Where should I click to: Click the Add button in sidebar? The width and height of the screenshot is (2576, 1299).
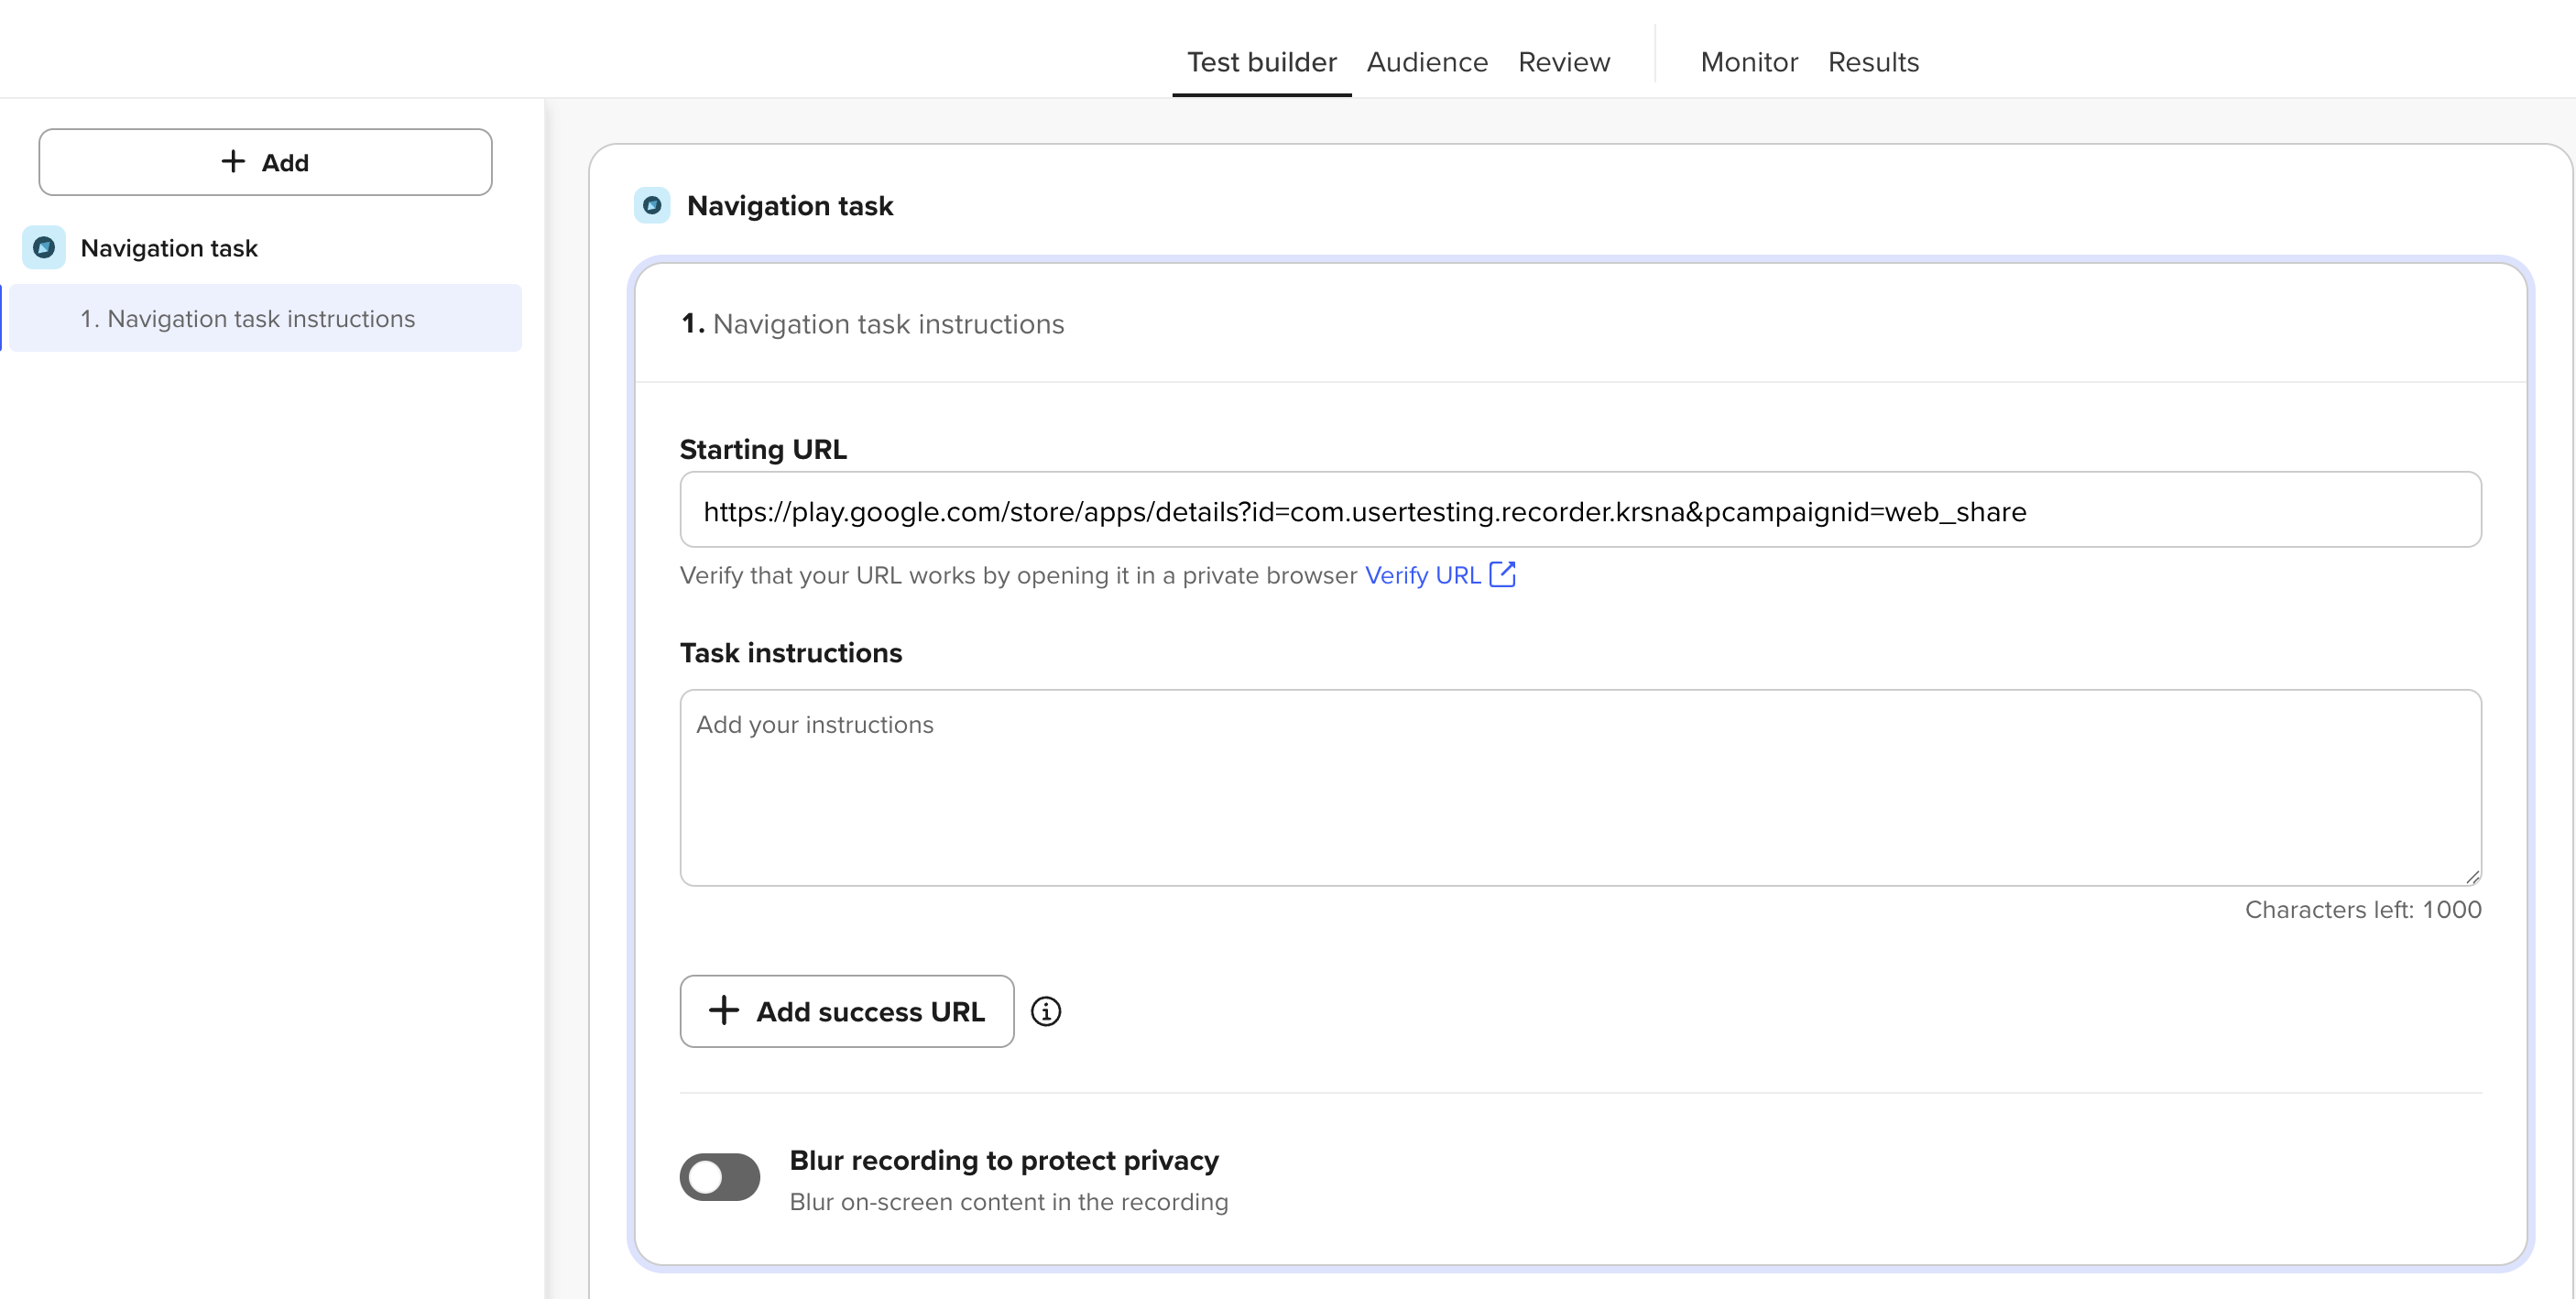click(x=265, y=162)
